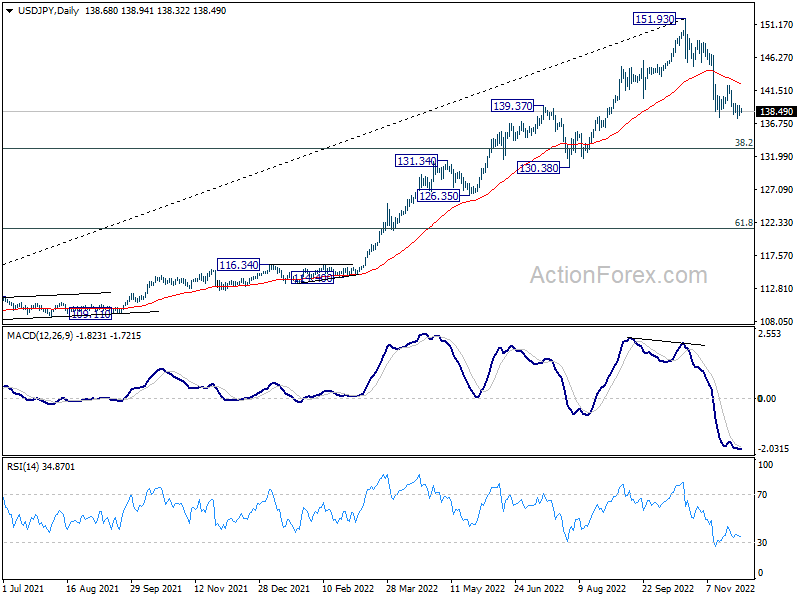800x600 pixels.
Task: Click the MACD(12,26,9) indicator label
Action: pos(40,336)
